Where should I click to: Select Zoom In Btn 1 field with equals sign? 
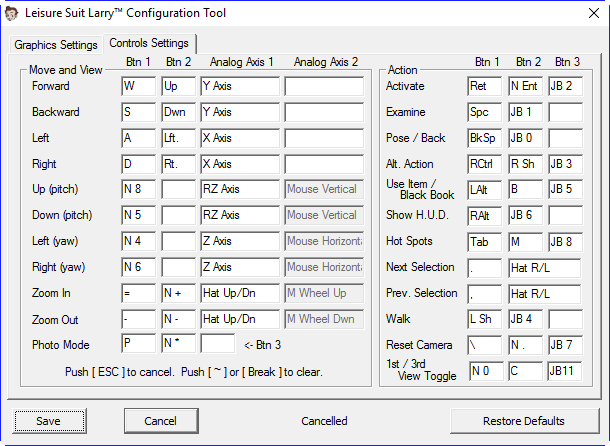click(138, 293)
